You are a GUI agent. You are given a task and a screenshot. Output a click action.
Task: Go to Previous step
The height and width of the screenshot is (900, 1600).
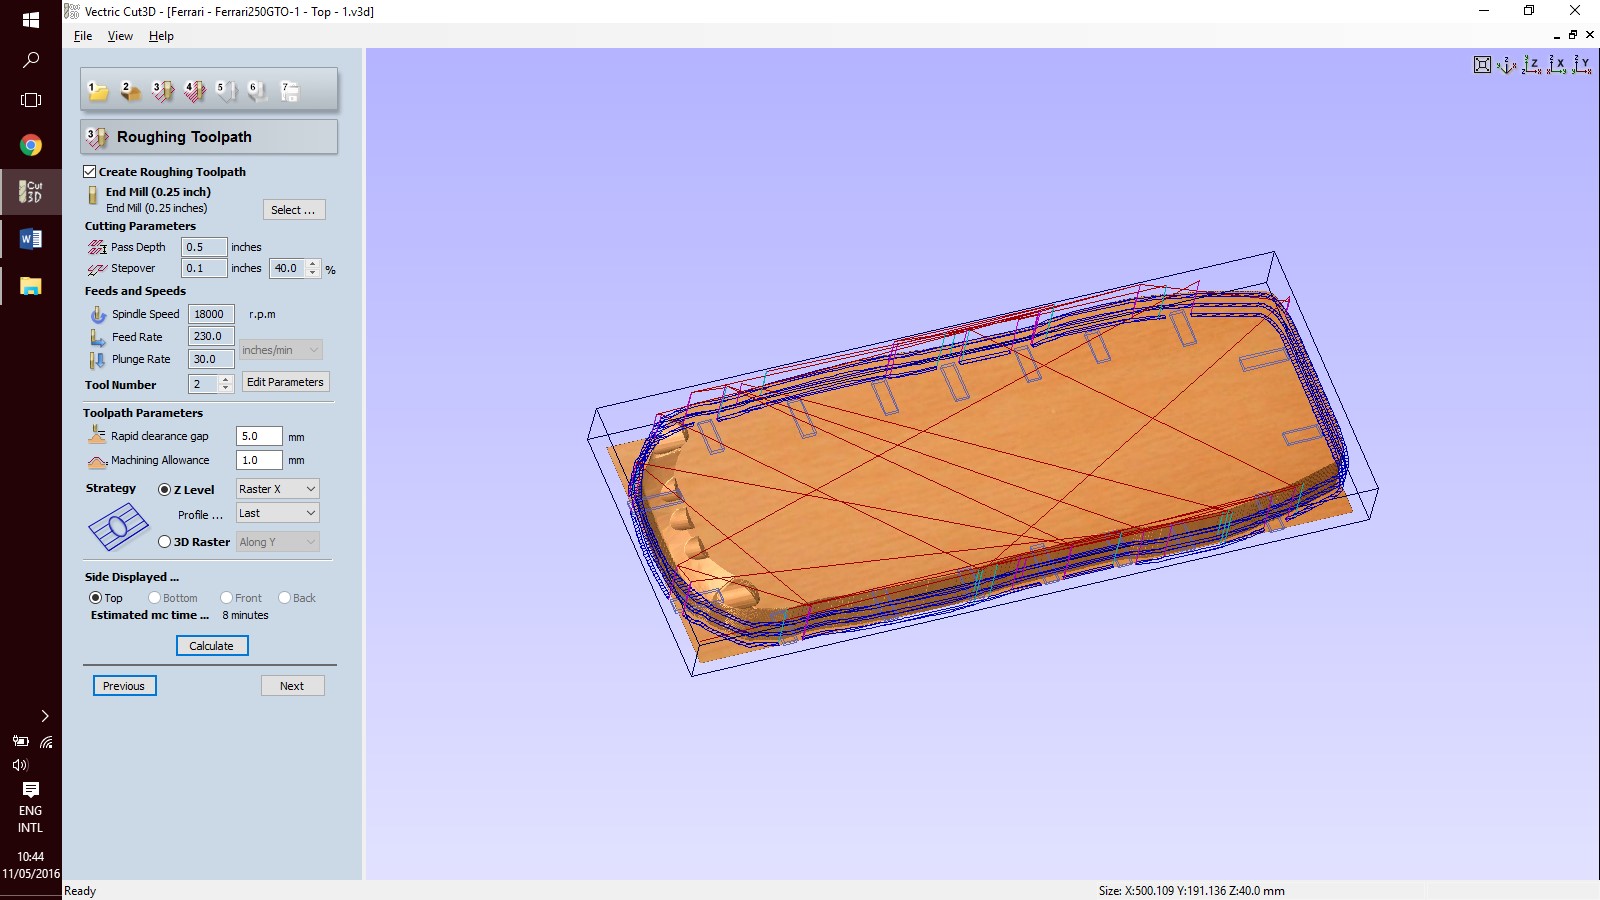[x=125, y=686]
